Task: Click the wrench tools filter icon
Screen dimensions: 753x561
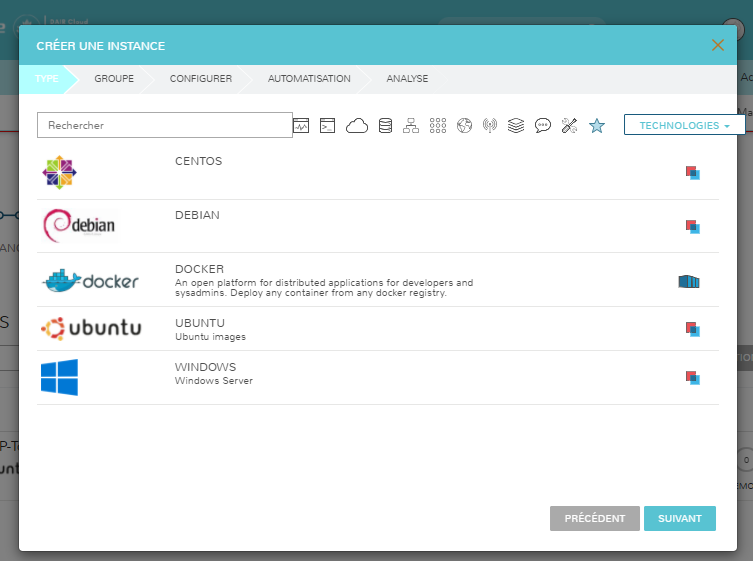Action: pyautogui.click(x=570, y=125)
